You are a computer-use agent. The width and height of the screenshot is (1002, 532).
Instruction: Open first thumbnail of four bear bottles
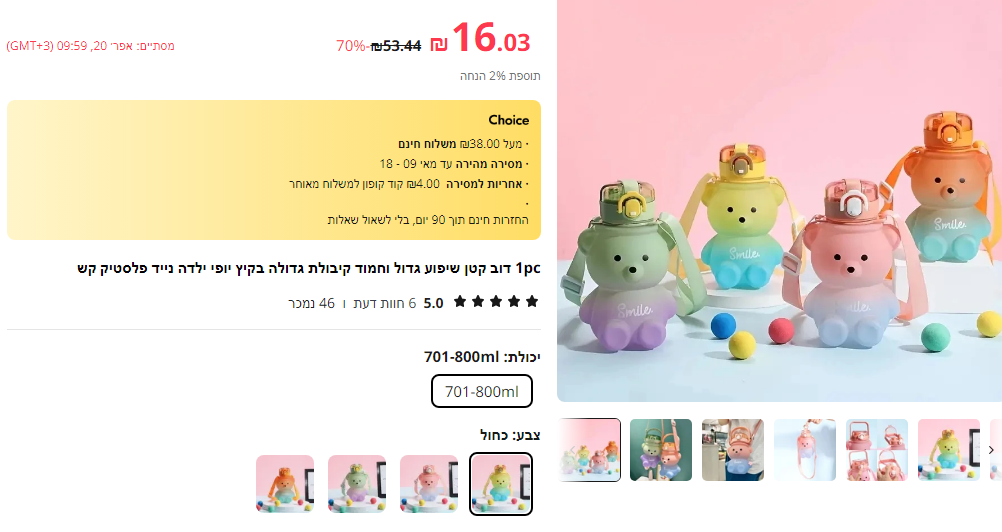coord(589,450)
